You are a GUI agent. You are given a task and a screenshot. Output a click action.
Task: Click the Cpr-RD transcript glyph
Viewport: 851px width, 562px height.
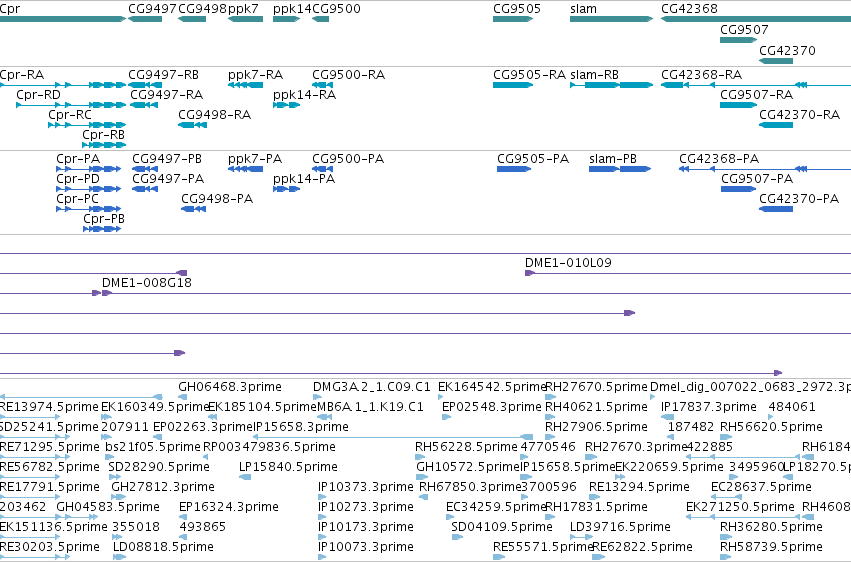(71, 105)
